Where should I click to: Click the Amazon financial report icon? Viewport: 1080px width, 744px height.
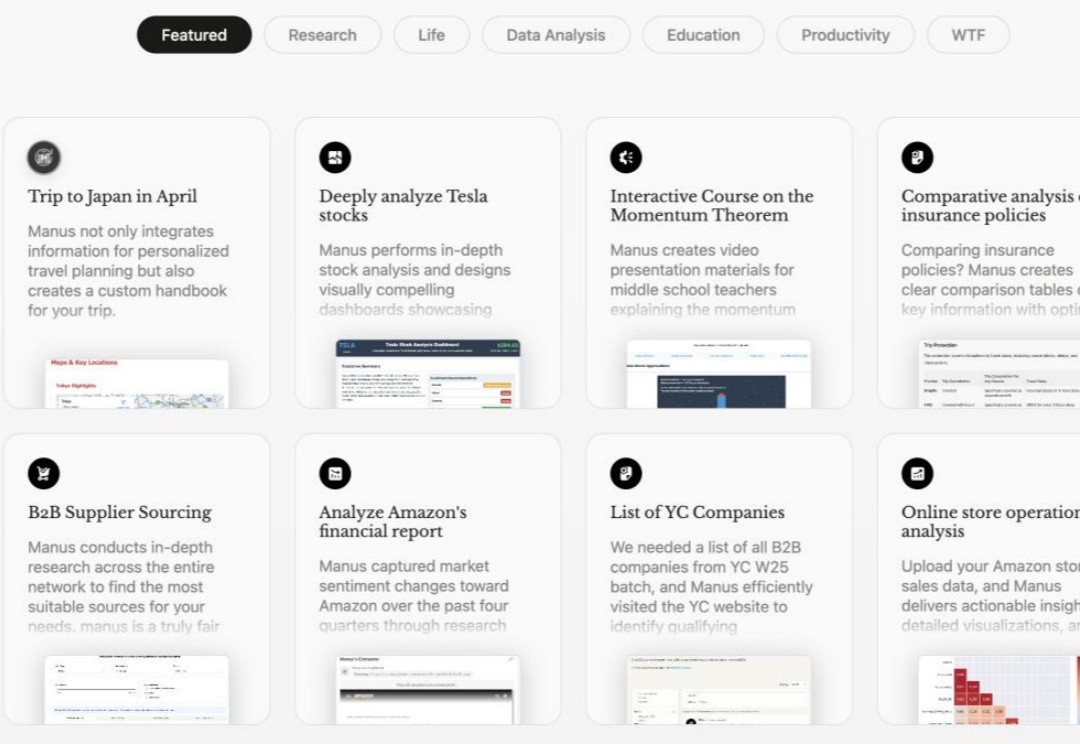coord(335,473)
